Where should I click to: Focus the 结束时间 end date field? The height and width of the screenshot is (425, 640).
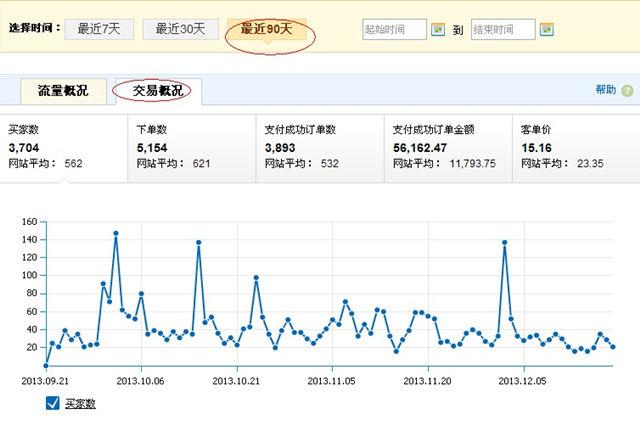503,29
